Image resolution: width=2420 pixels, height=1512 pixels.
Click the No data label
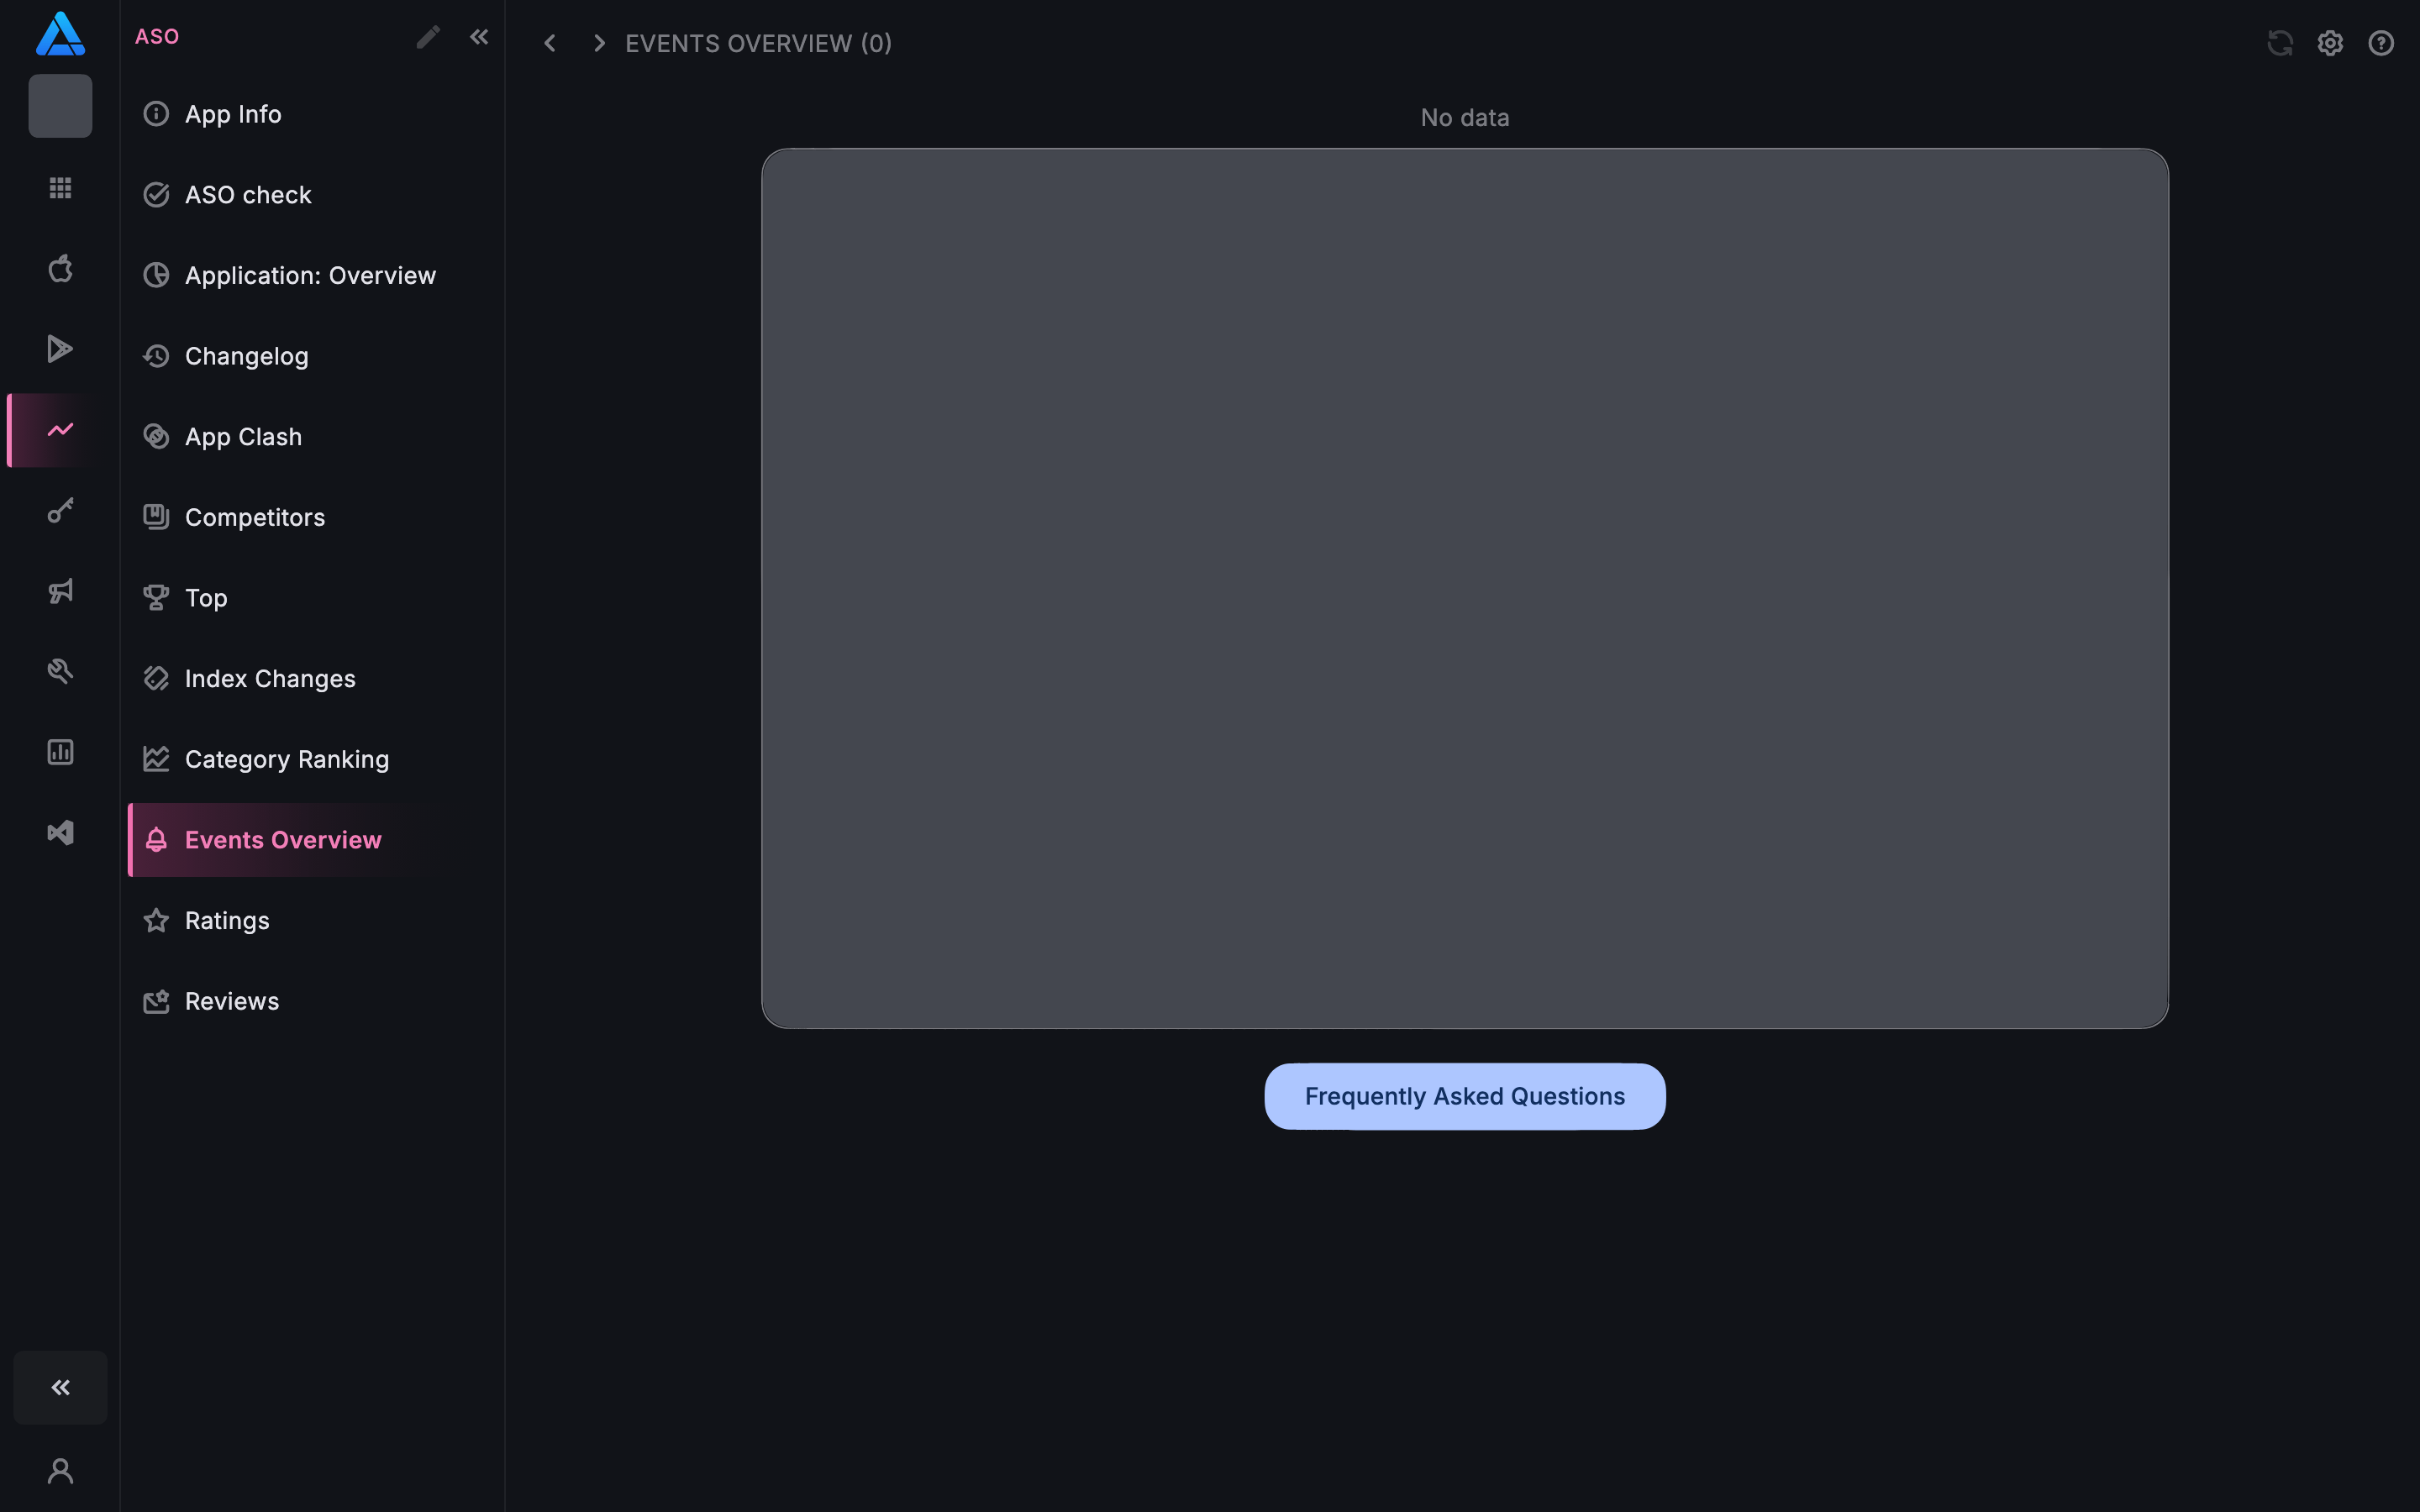coord(1465,118)
